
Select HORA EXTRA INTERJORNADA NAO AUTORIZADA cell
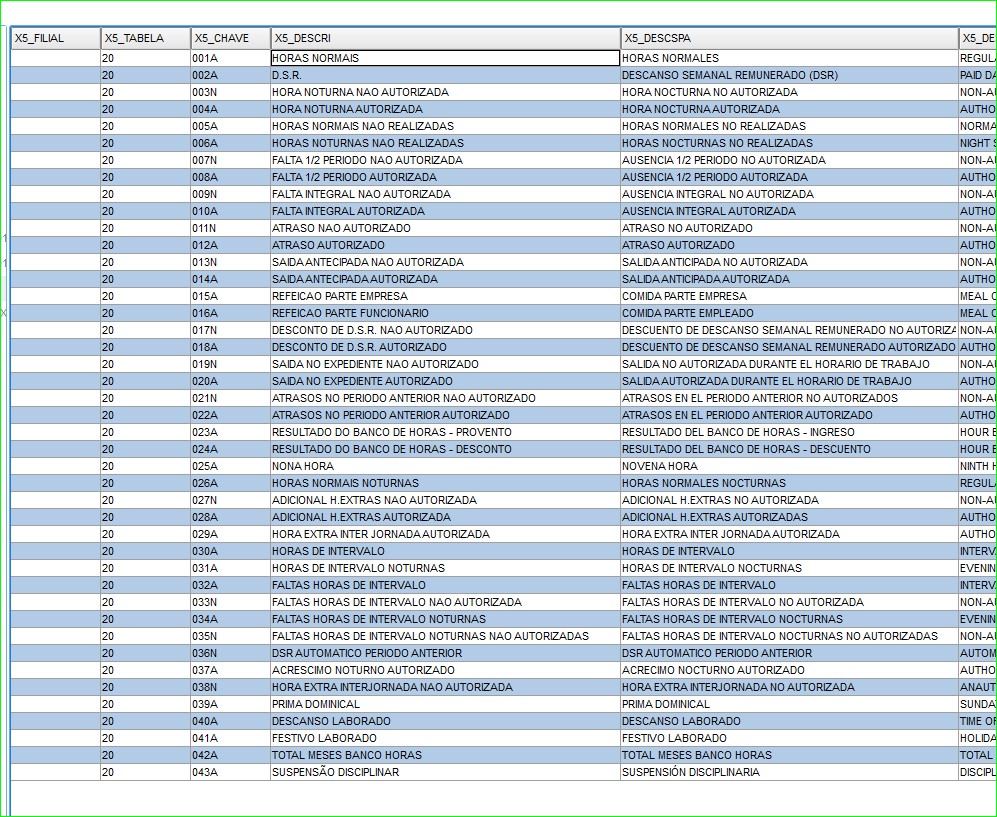point(446,687)
